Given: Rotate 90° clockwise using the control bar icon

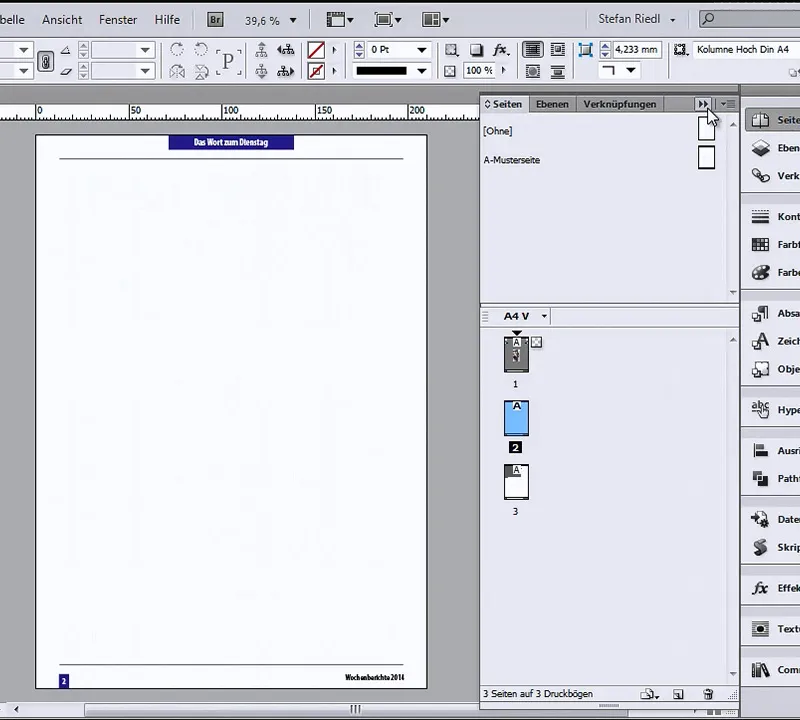Looking at the screenshot, I should click(x=177, y=49).
